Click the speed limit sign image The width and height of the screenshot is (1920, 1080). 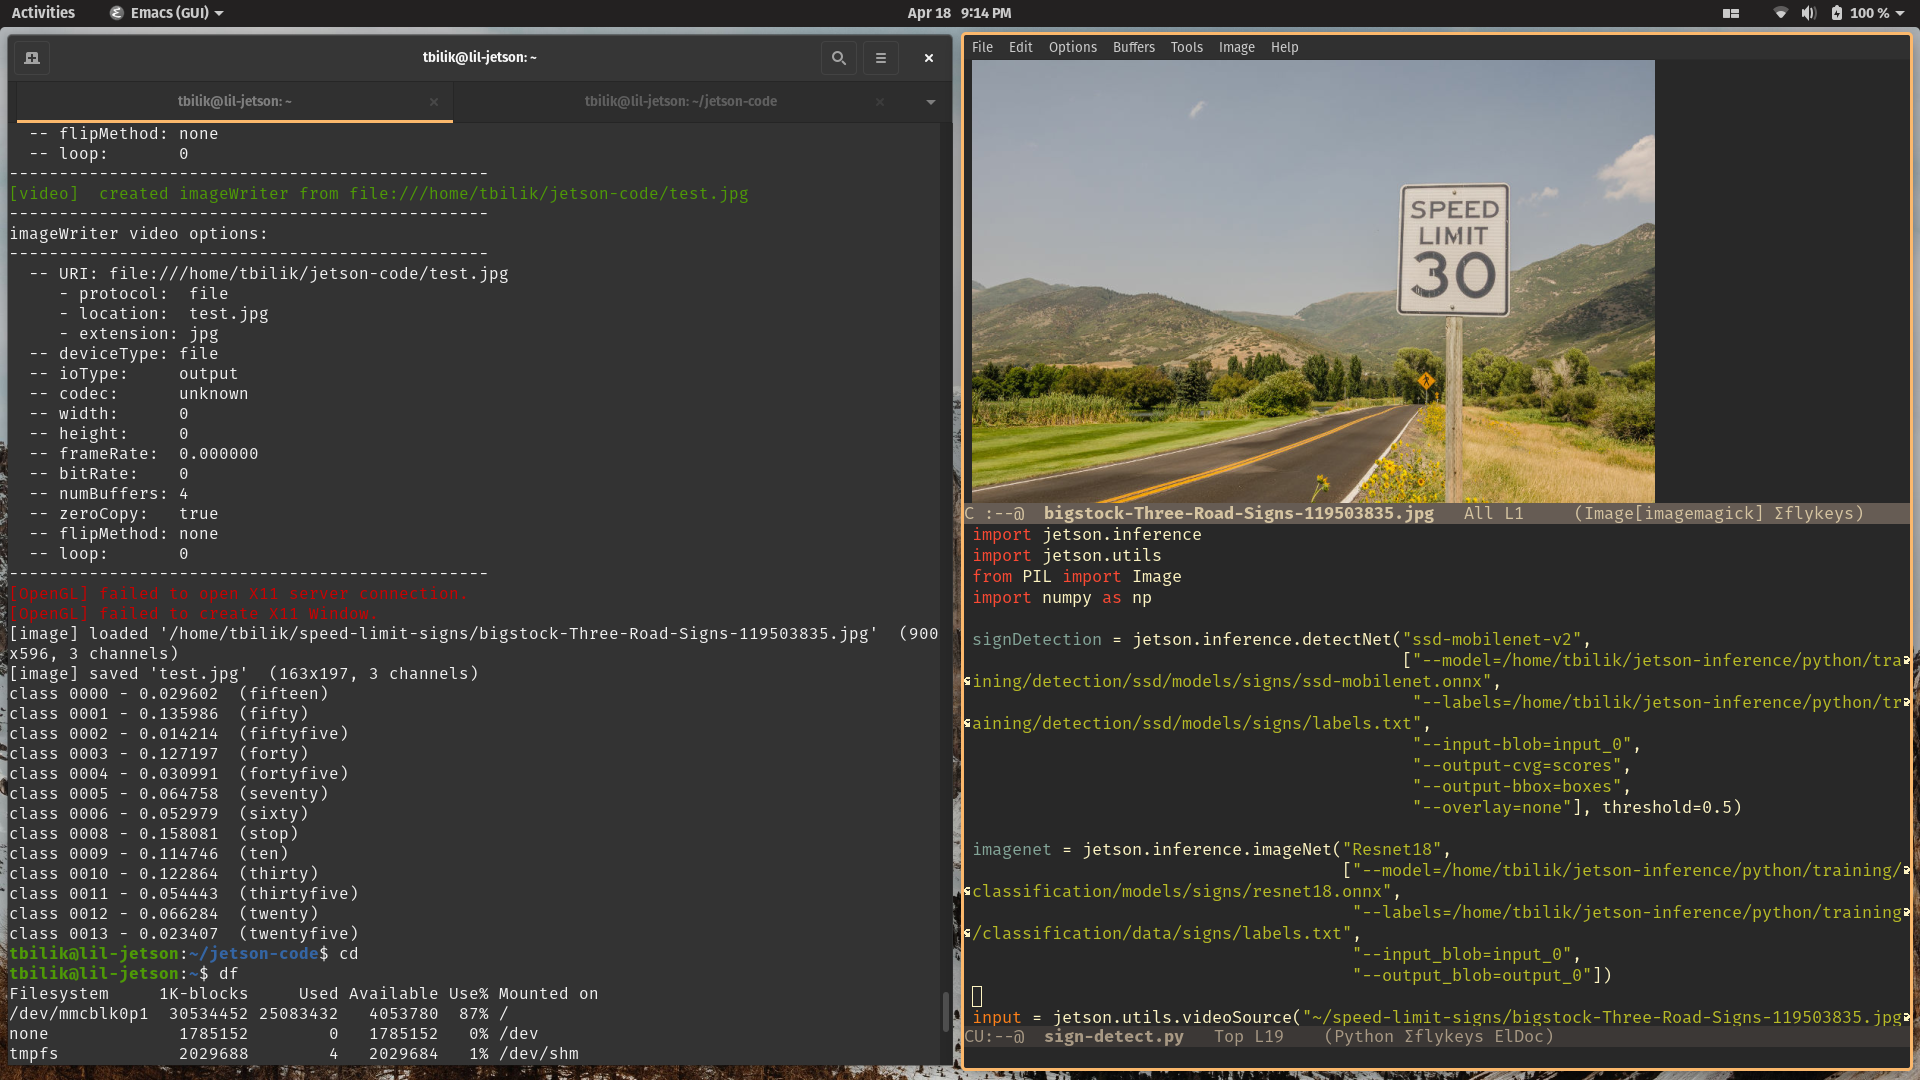click(1453, 250)
